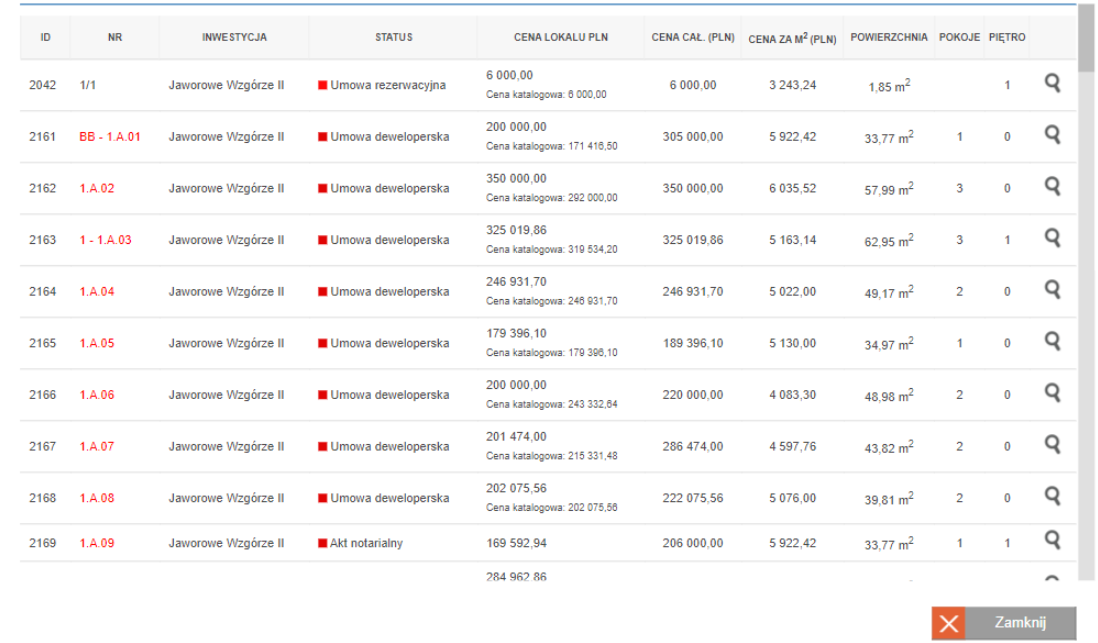
Task: Click total price '189 396,10'
Action: click(x=693, y=343)
